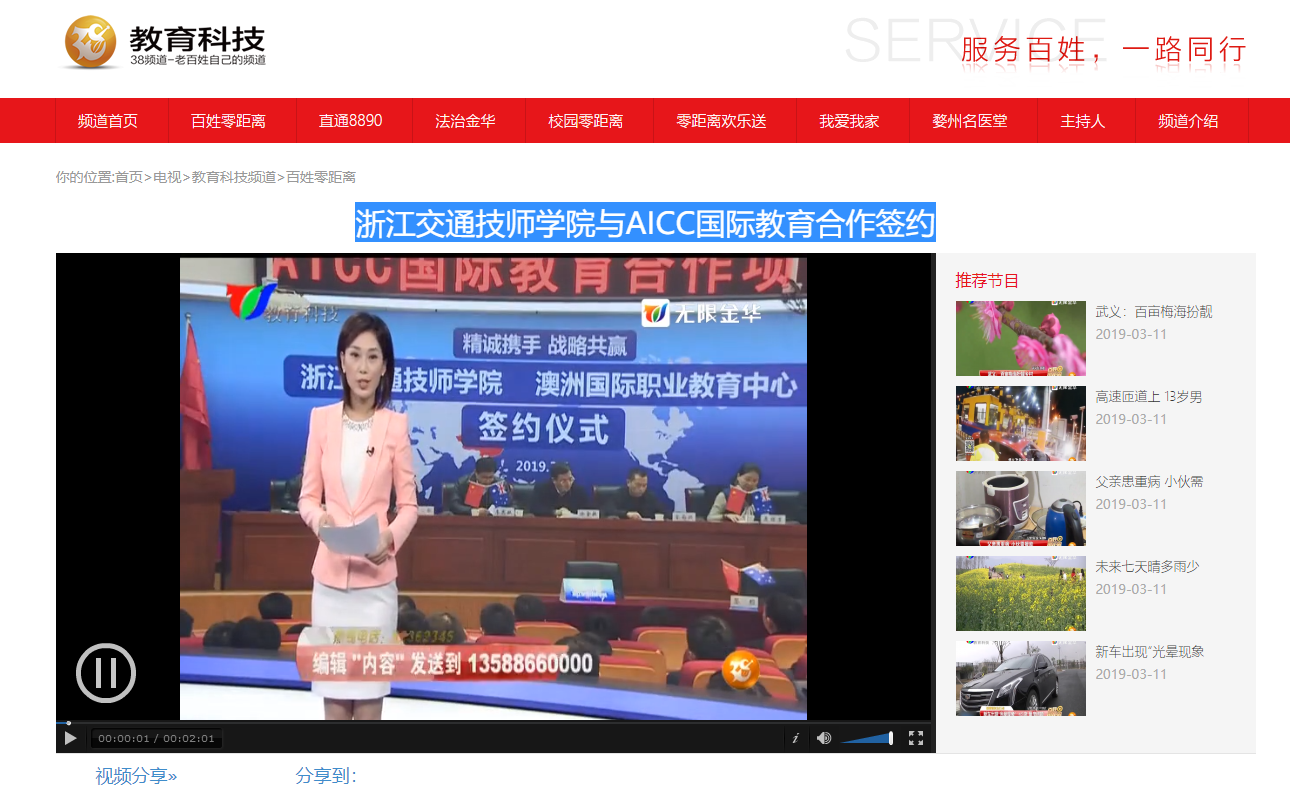Image resolution: width=1290 pixels, height=790 pixels.
Task: Seek on the video progress bar
Action: 493,722
